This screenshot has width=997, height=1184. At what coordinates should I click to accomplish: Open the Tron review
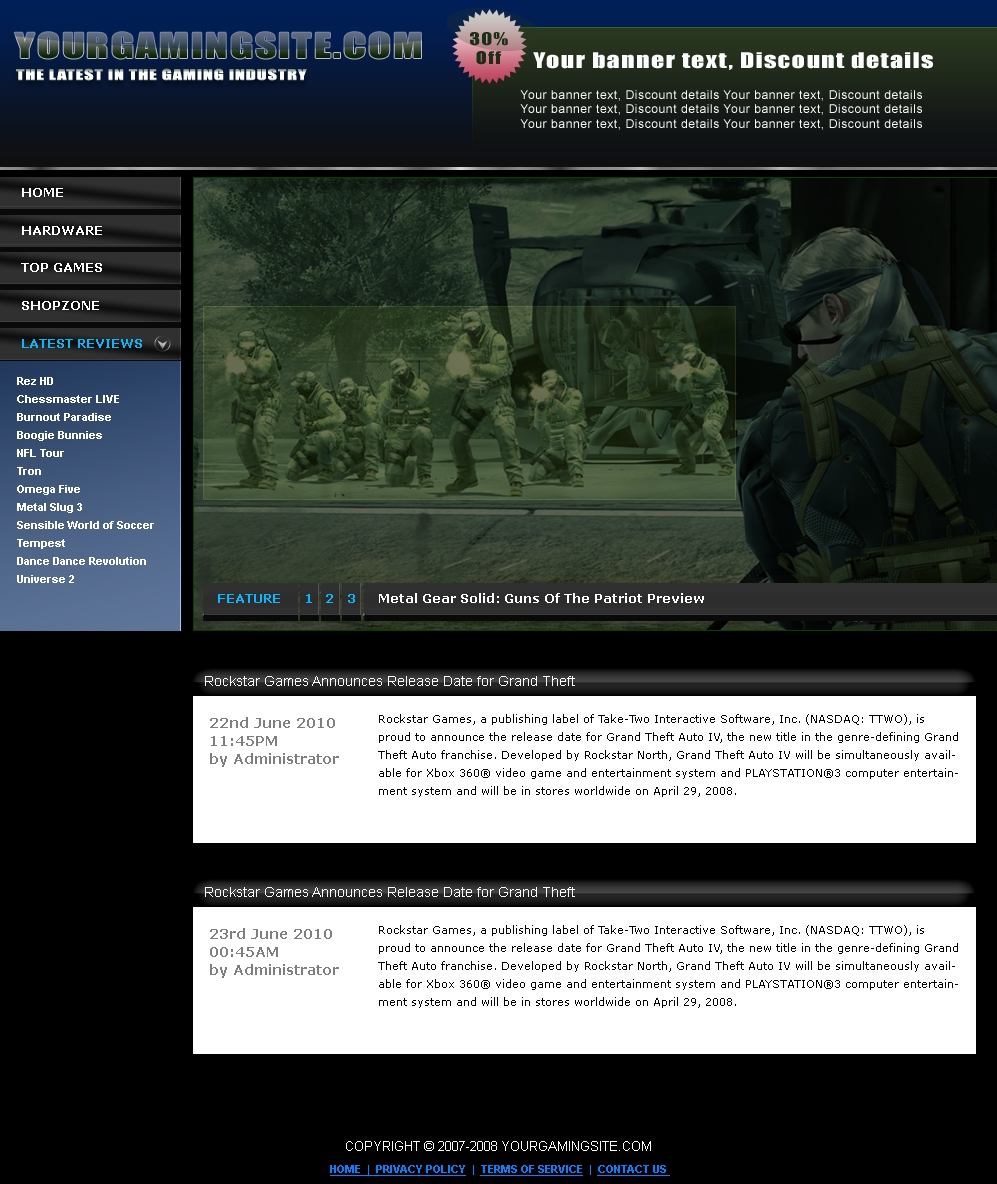click(29, 471)
